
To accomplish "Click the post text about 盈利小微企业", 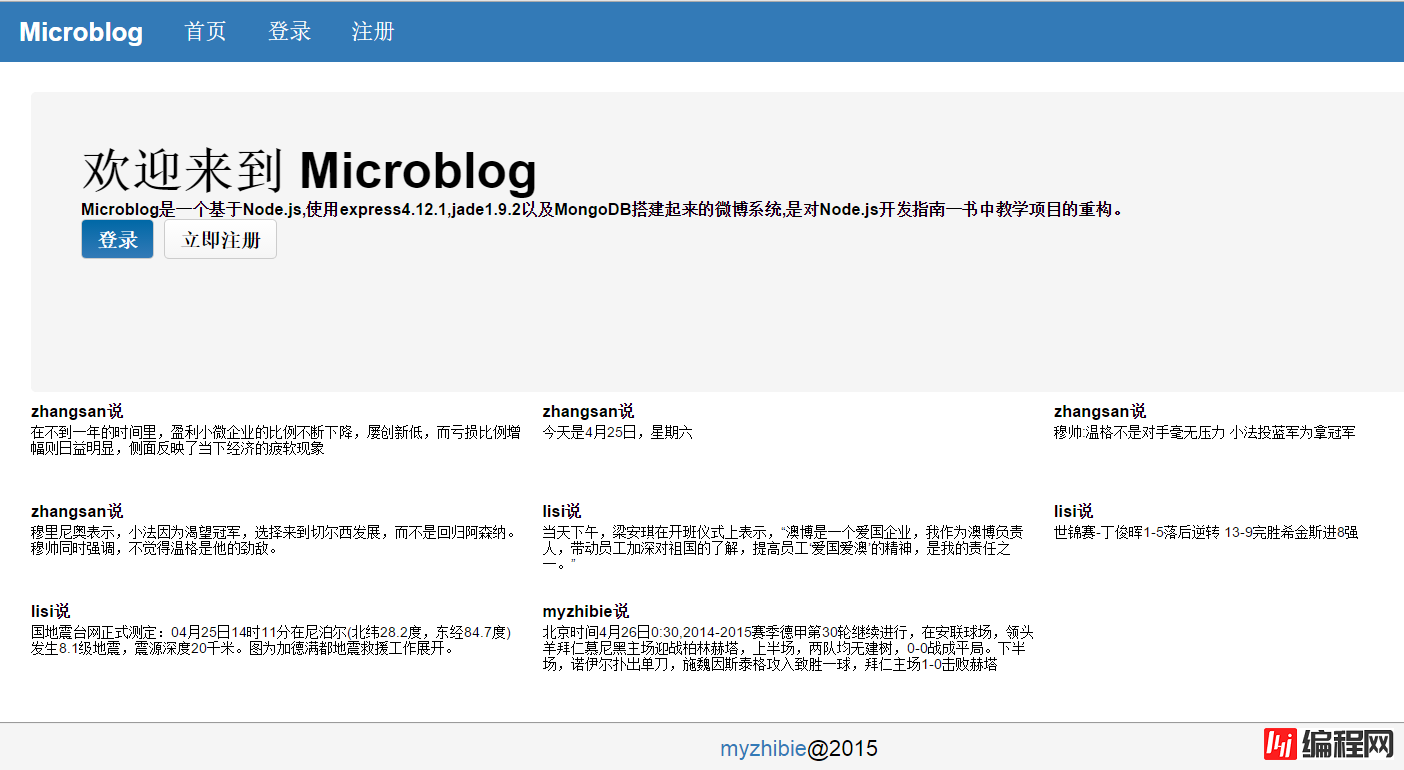I will tap(276, 440).
